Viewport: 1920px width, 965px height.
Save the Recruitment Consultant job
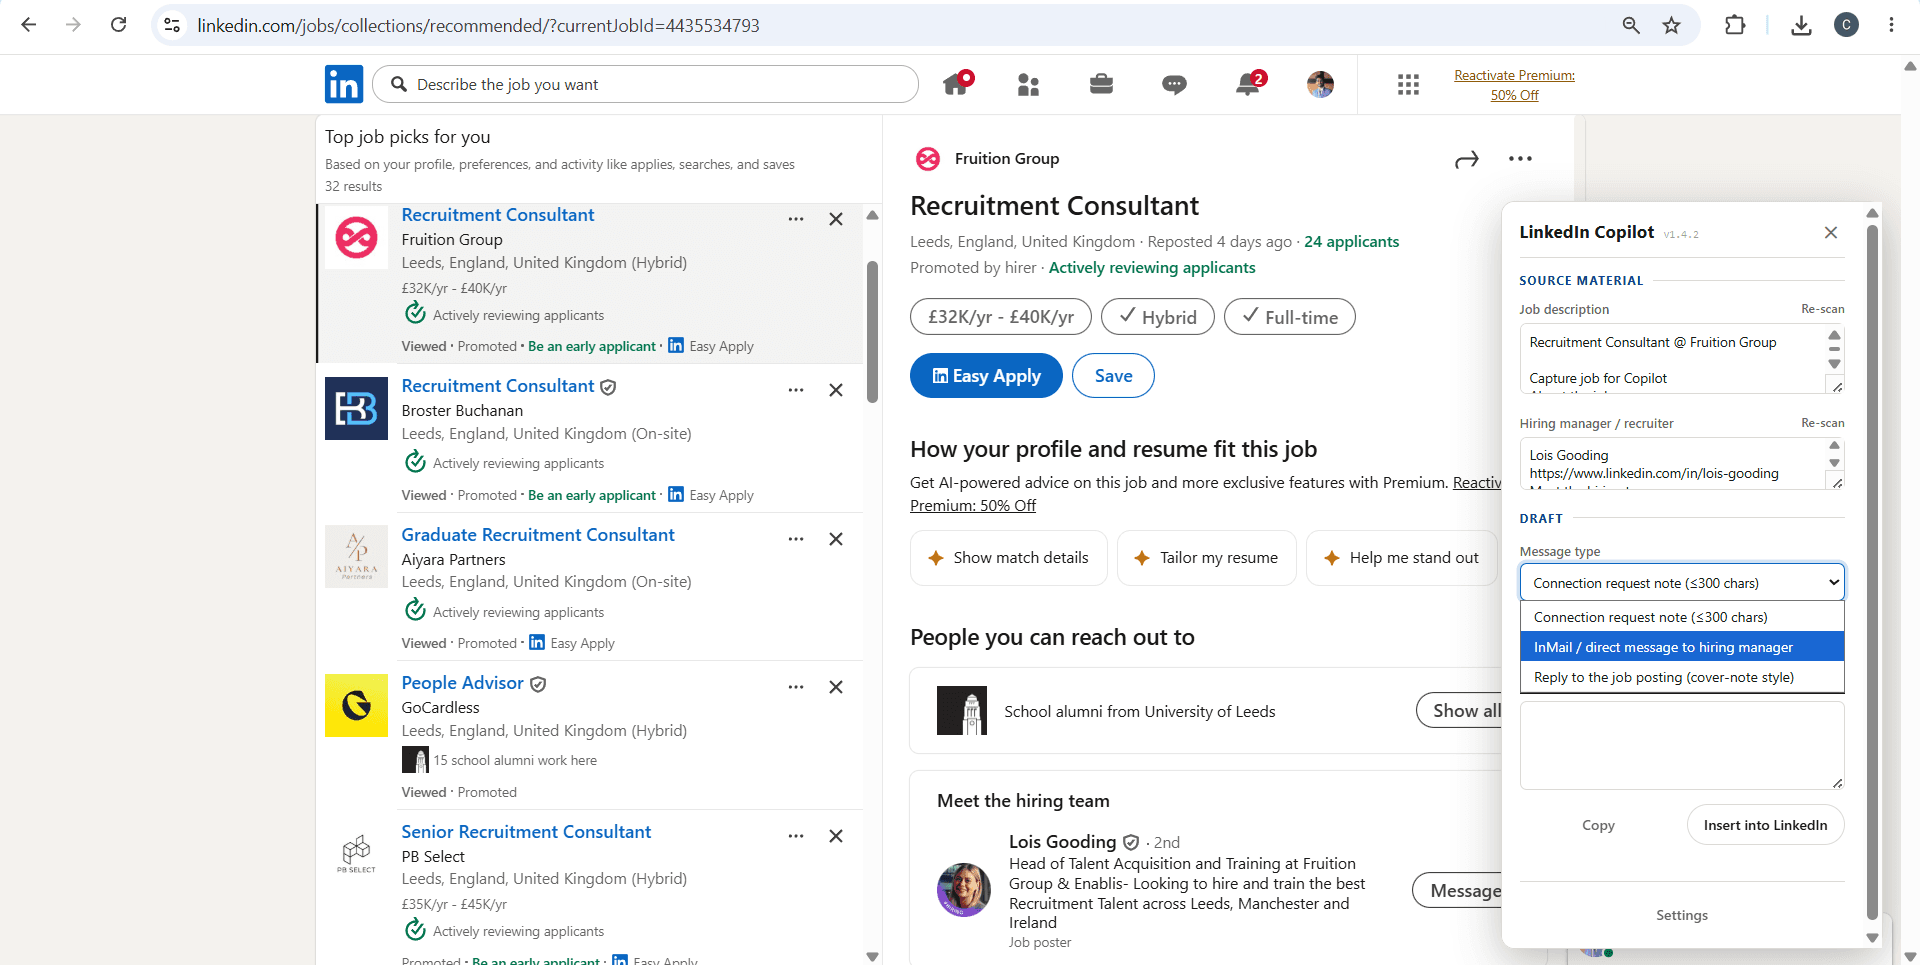(x=1113, y=376)
